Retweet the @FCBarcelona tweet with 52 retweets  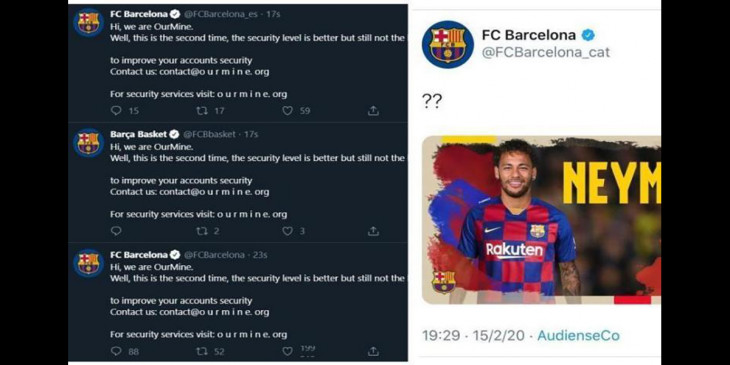coord(202,351)
